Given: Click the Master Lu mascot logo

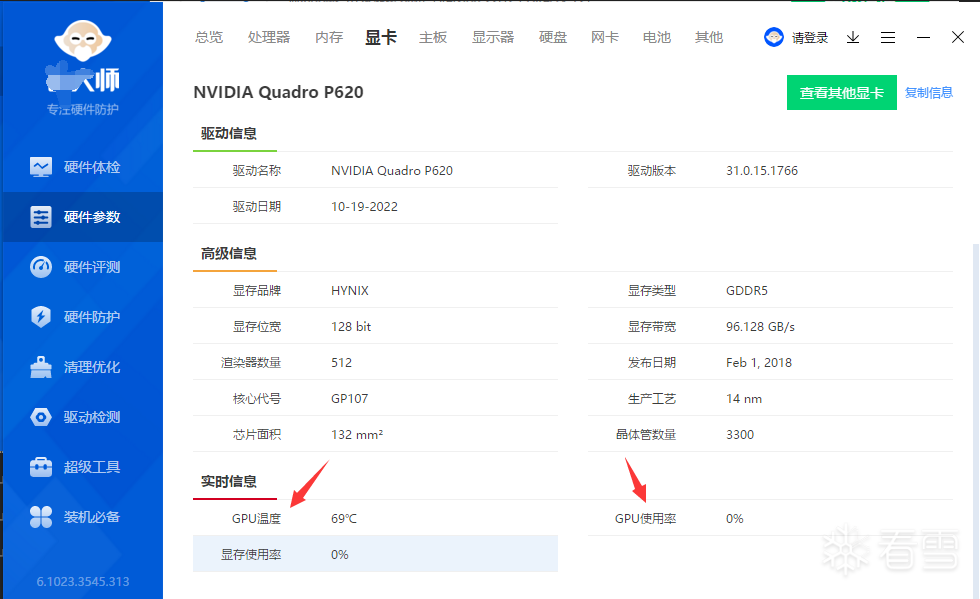Looking at the screenshot, I should [82, 41].
